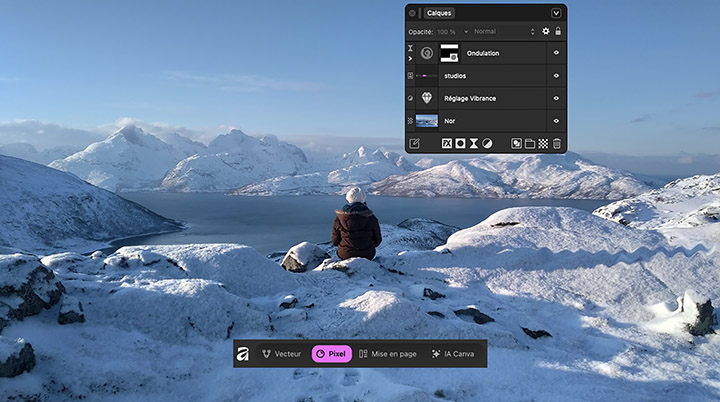
Task: Delete layer with the trash icon
Action: coord(557,143)
